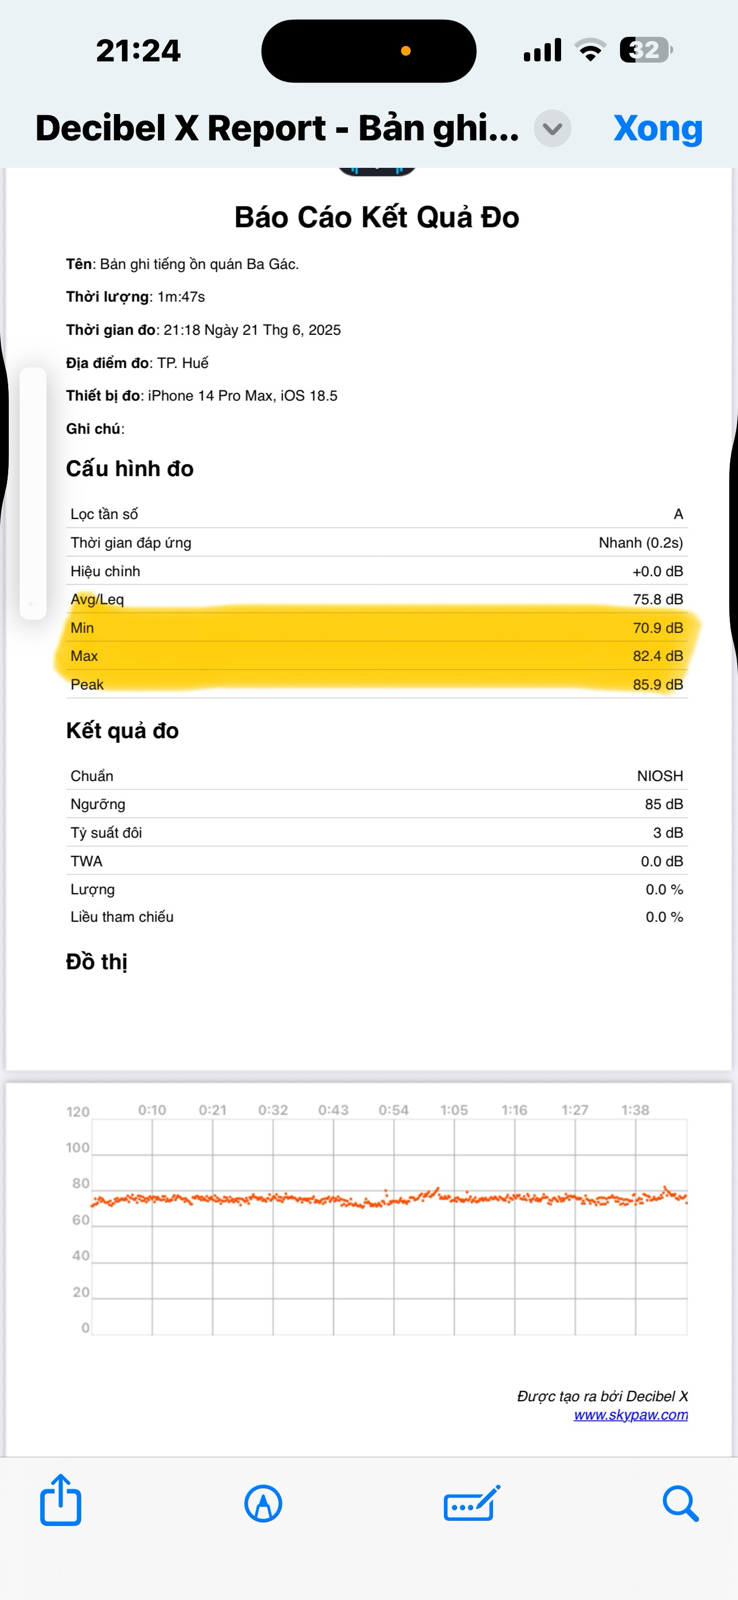Image resolution: width=738 pixels, height=1600 pixels.
Task: Tap the highlighted Min 70.9 dB row
Action: [x=376, y=628]
